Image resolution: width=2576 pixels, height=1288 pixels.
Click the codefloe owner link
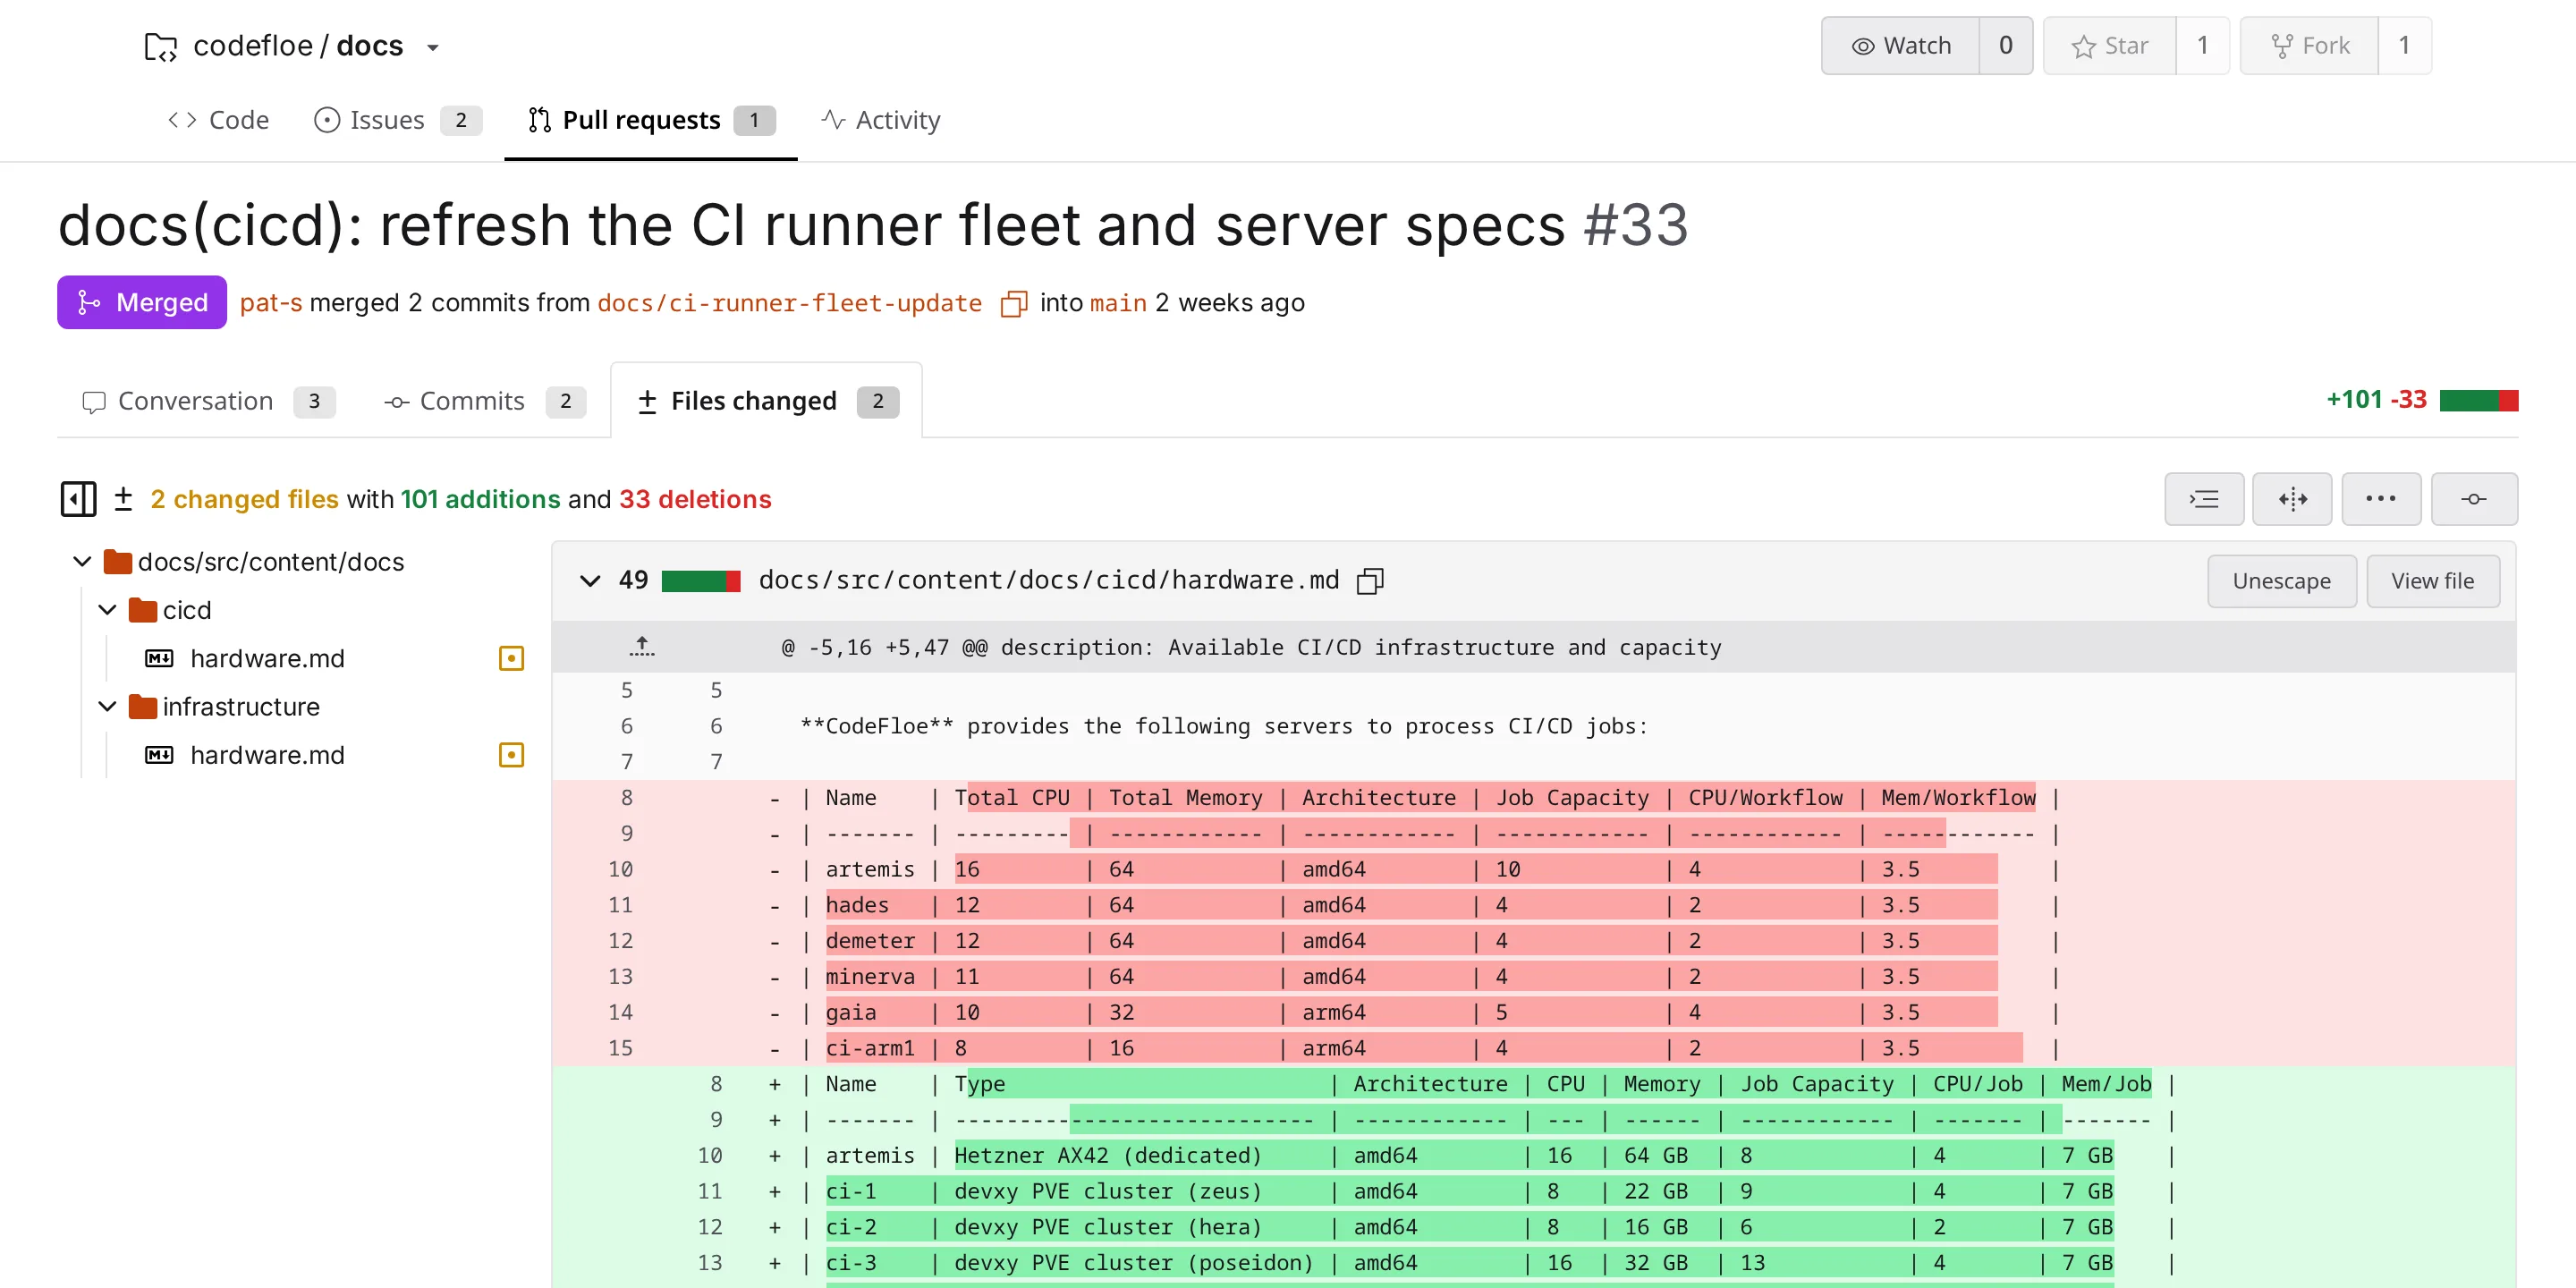253,46
